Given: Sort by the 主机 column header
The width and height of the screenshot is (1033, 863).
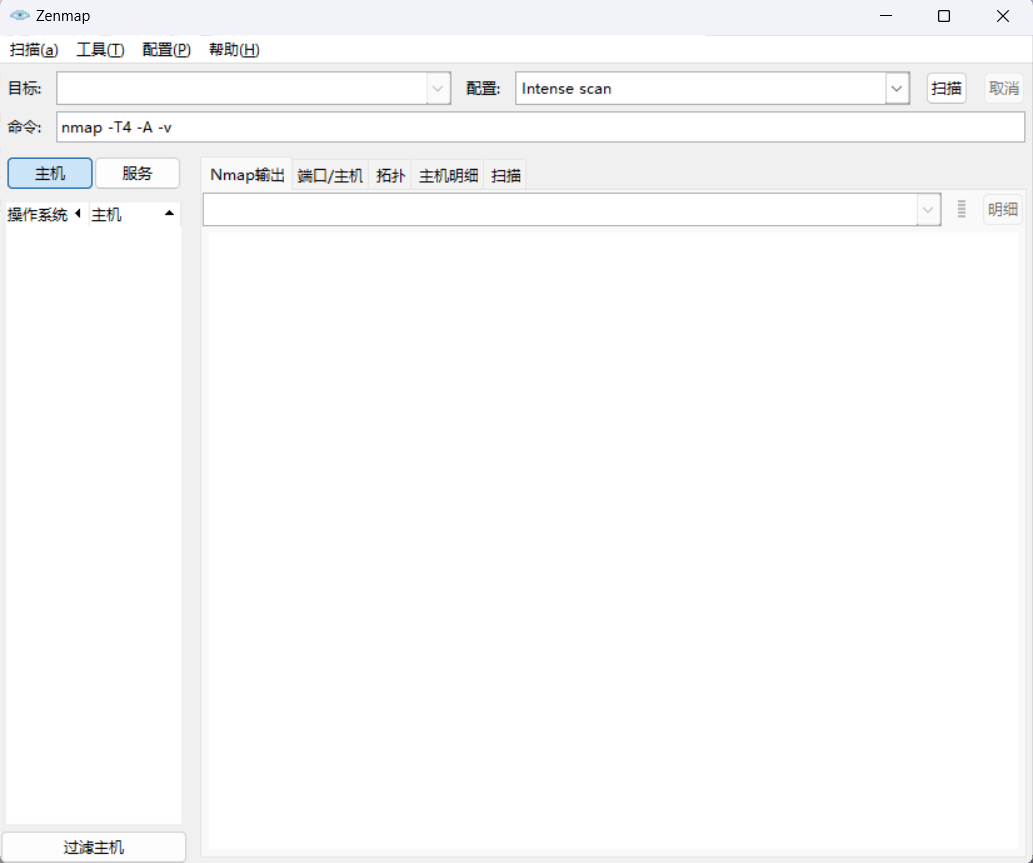Looking at the screenshot, I should (x=134, y=215).
